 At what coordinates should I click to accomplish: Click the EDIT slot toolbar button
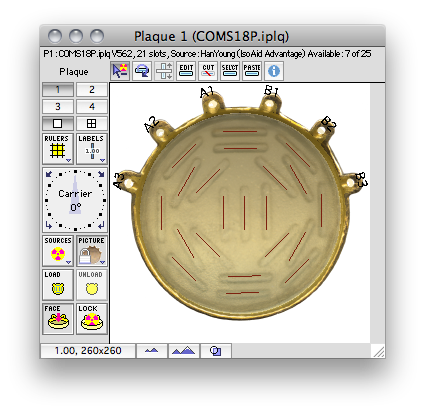(x=186, y=71)
